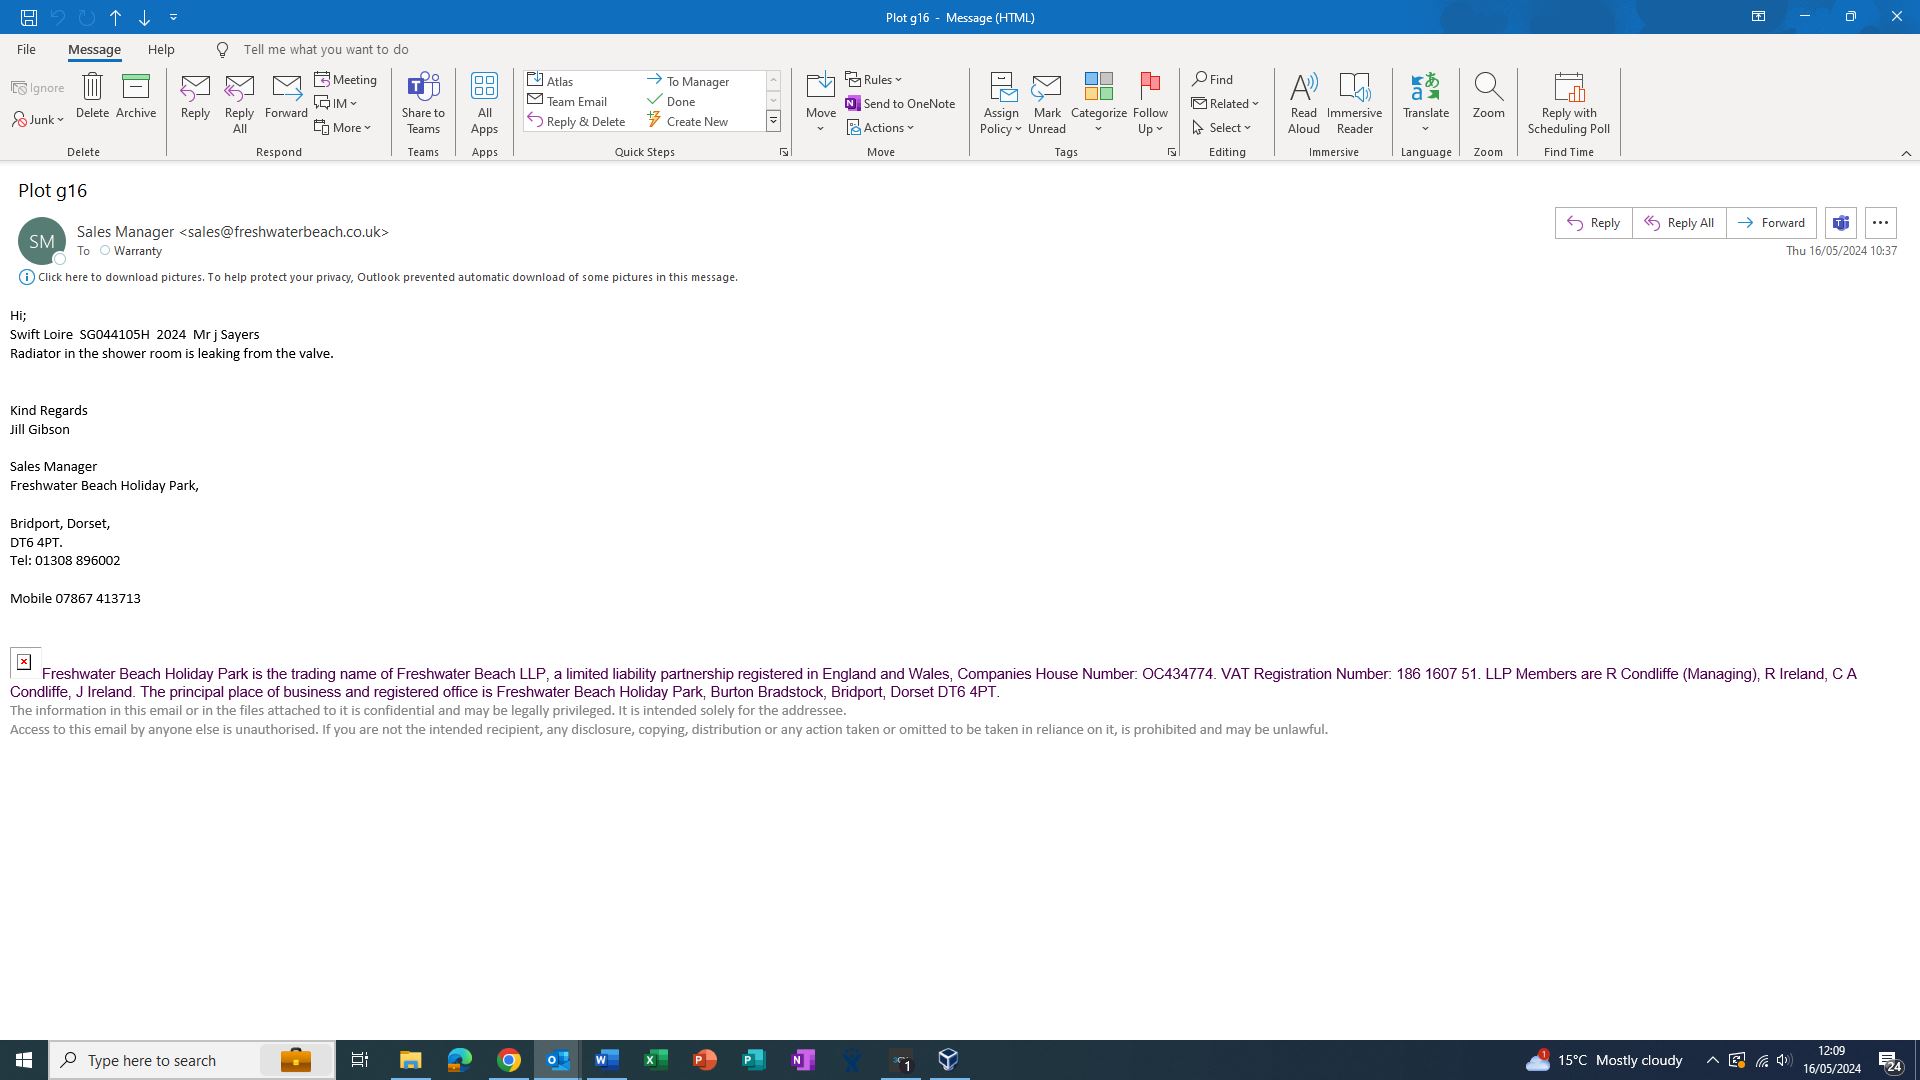Expand the Junk dropdown

point(39,120)
